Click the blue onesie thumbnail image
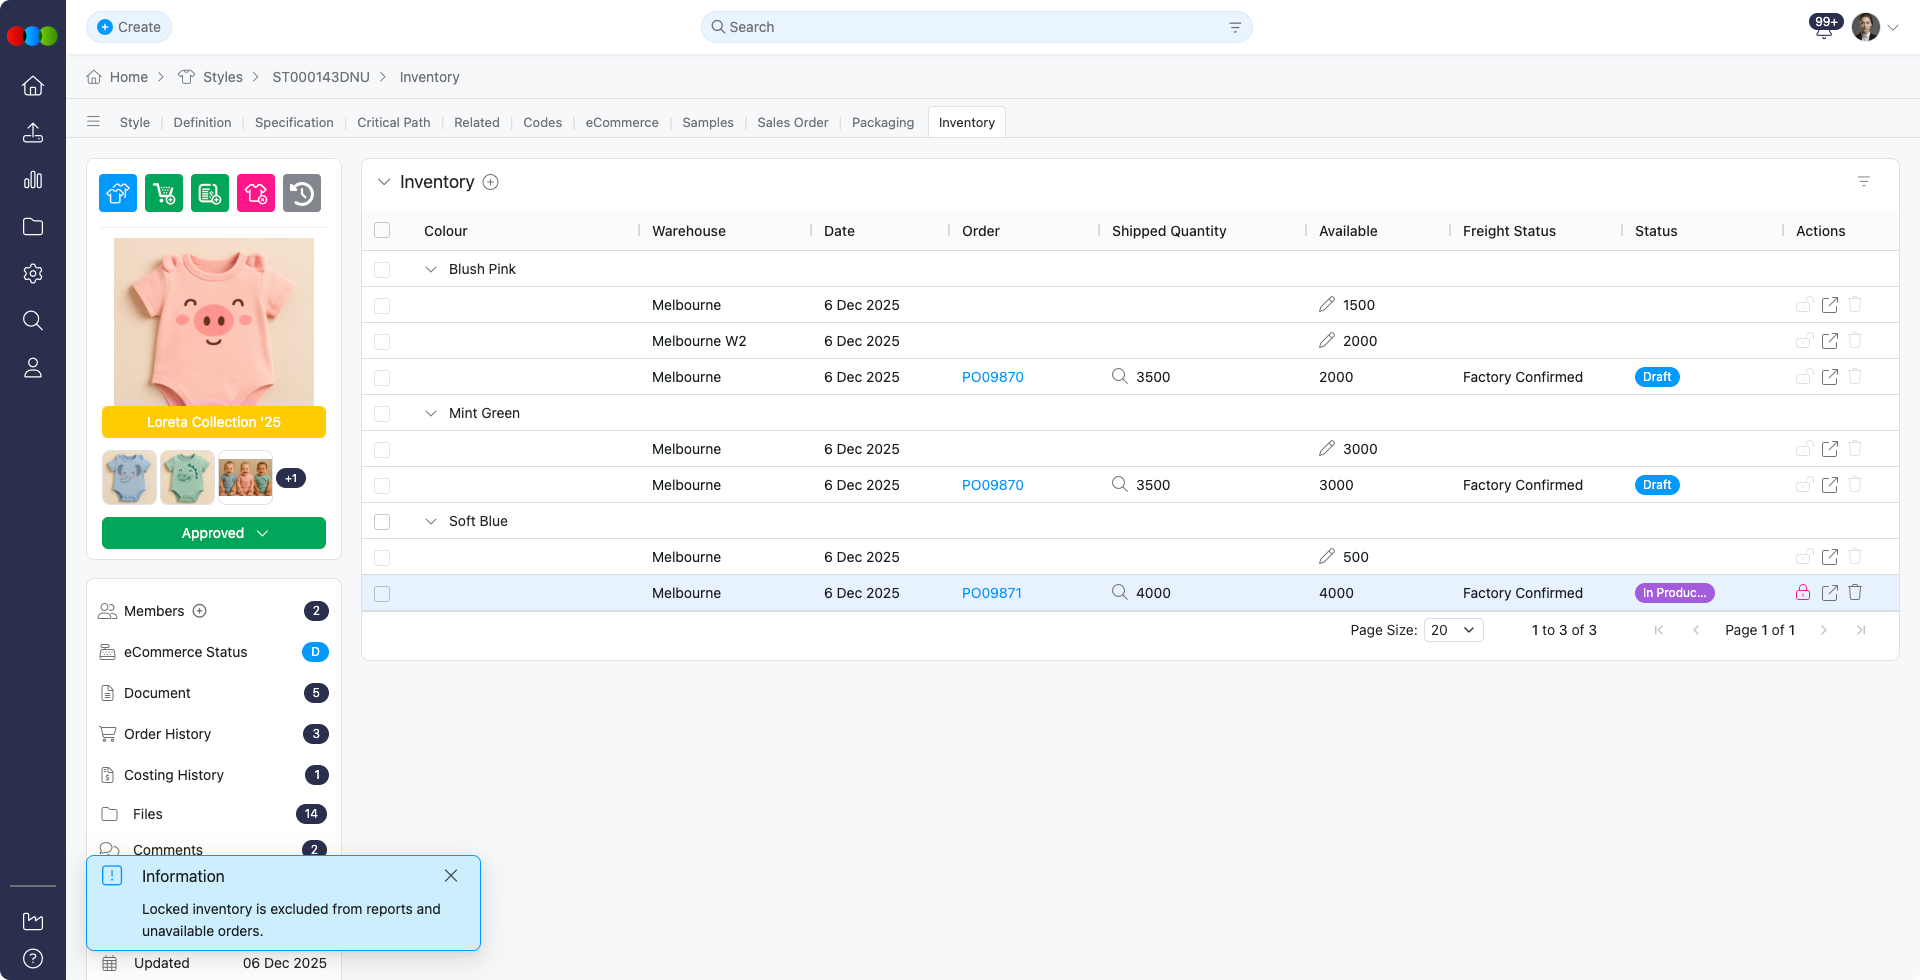The width and height of the screenshot is (1920, 980). (x=129, y=477)
